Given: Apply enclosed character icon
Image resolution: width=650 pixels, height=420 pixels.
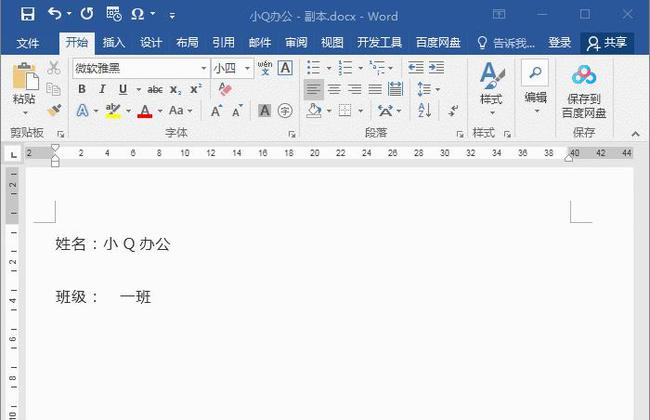Looking at the screenshot, I should pos(285,111).
